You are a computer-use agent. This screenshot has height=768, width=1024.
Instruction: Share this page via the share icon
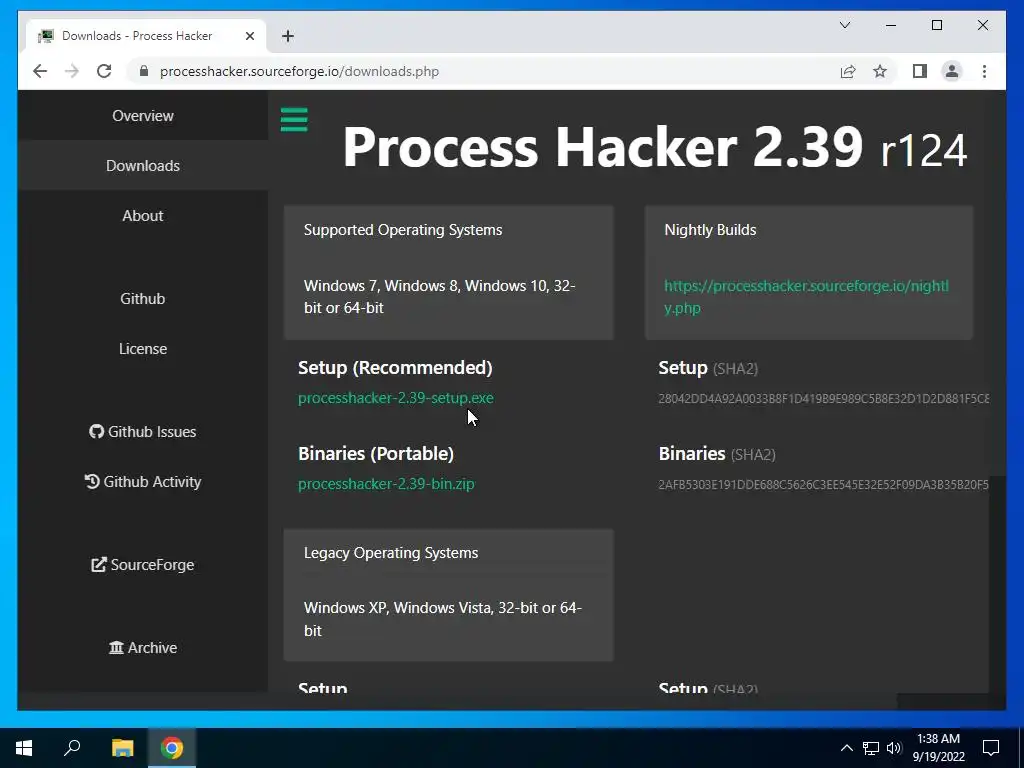pyautogui.click(x=848, y=71)
